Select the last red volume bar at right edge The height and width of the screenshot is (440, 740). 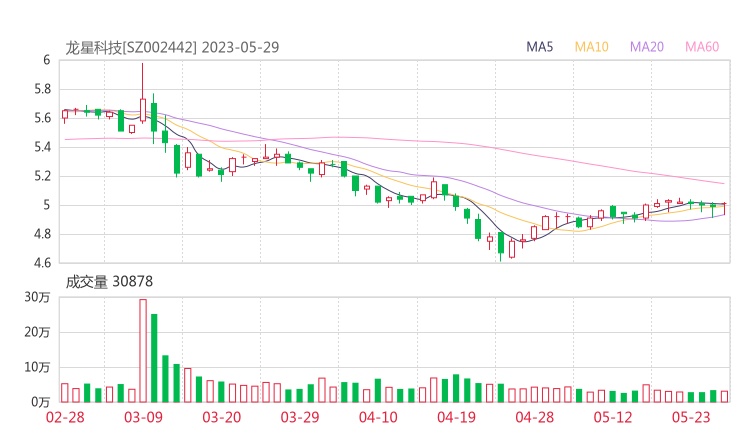(724, 397)
